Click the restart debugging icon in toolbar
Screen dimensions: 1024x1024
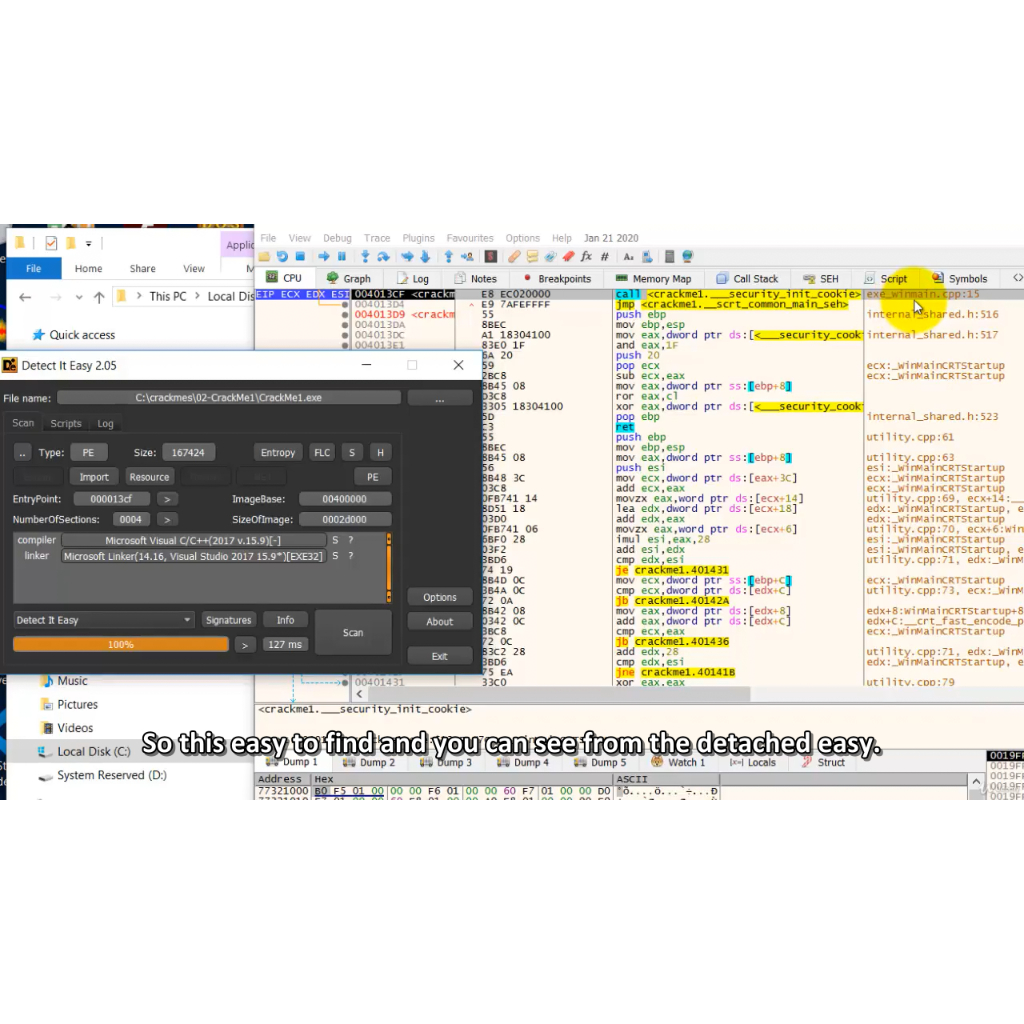pyautogui.click(x=282, y=257)
